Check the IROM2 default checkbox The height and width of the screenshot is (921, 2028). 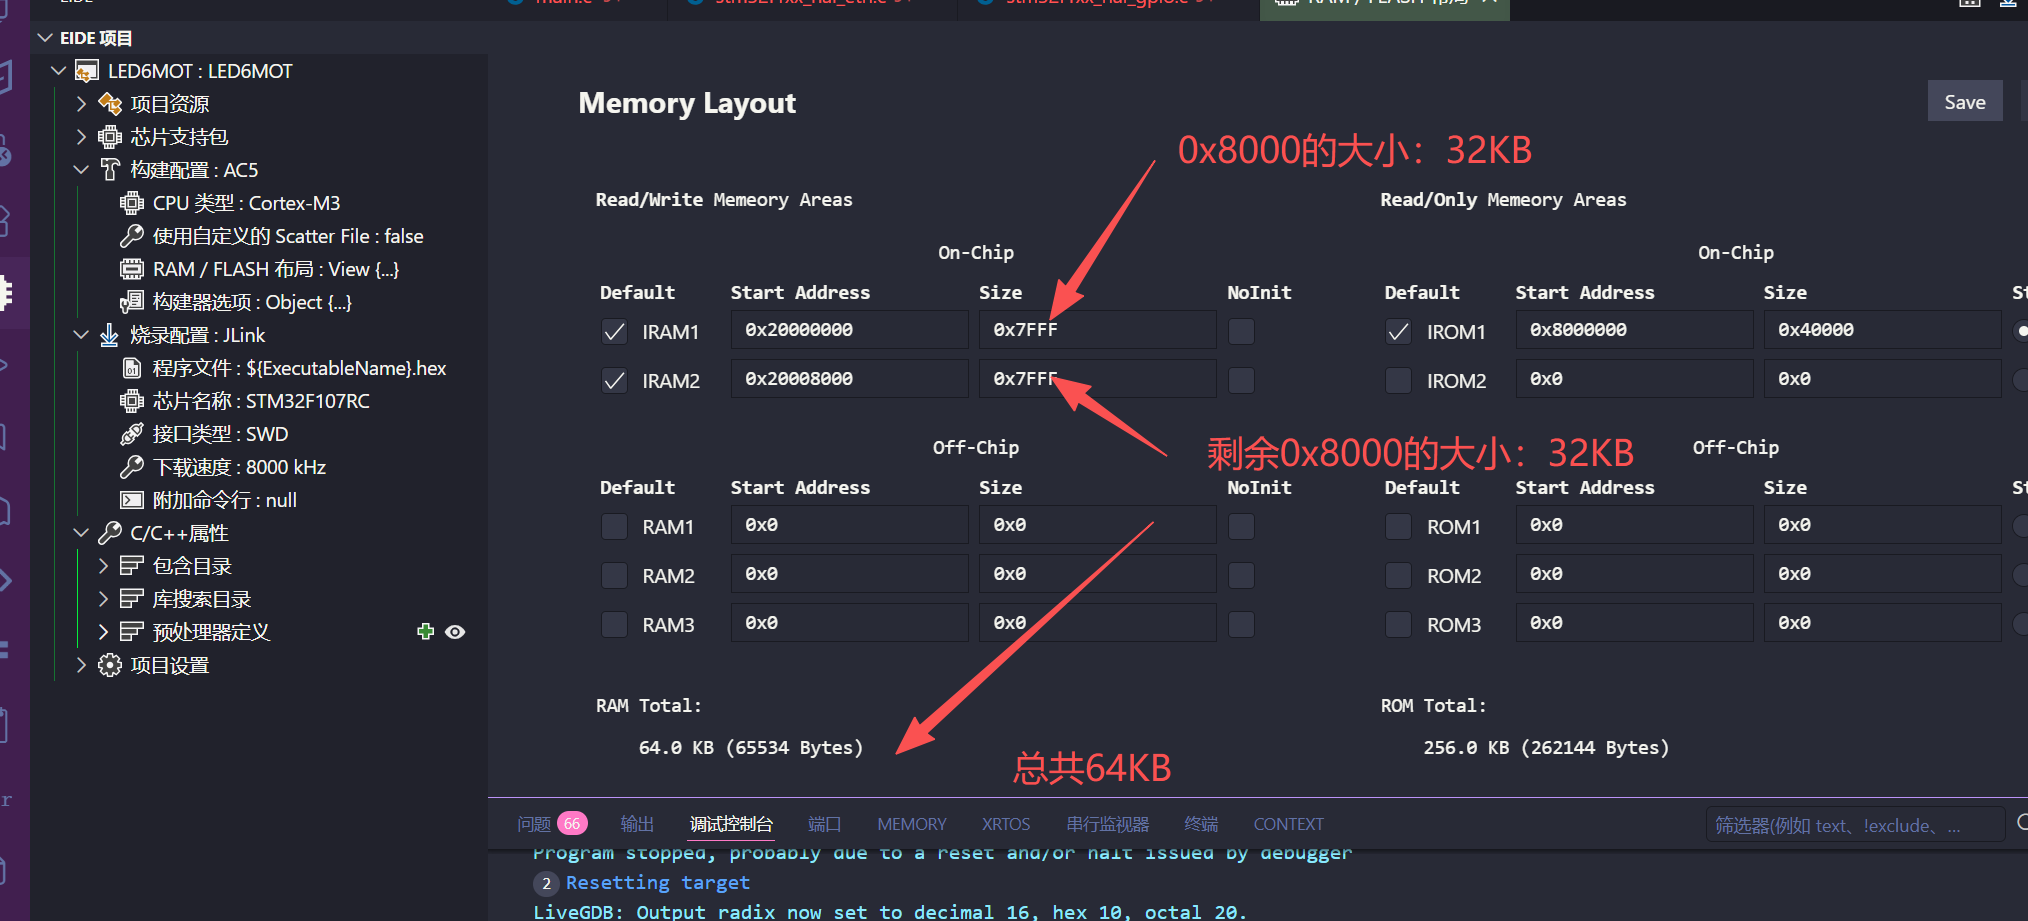point(1398,381)
